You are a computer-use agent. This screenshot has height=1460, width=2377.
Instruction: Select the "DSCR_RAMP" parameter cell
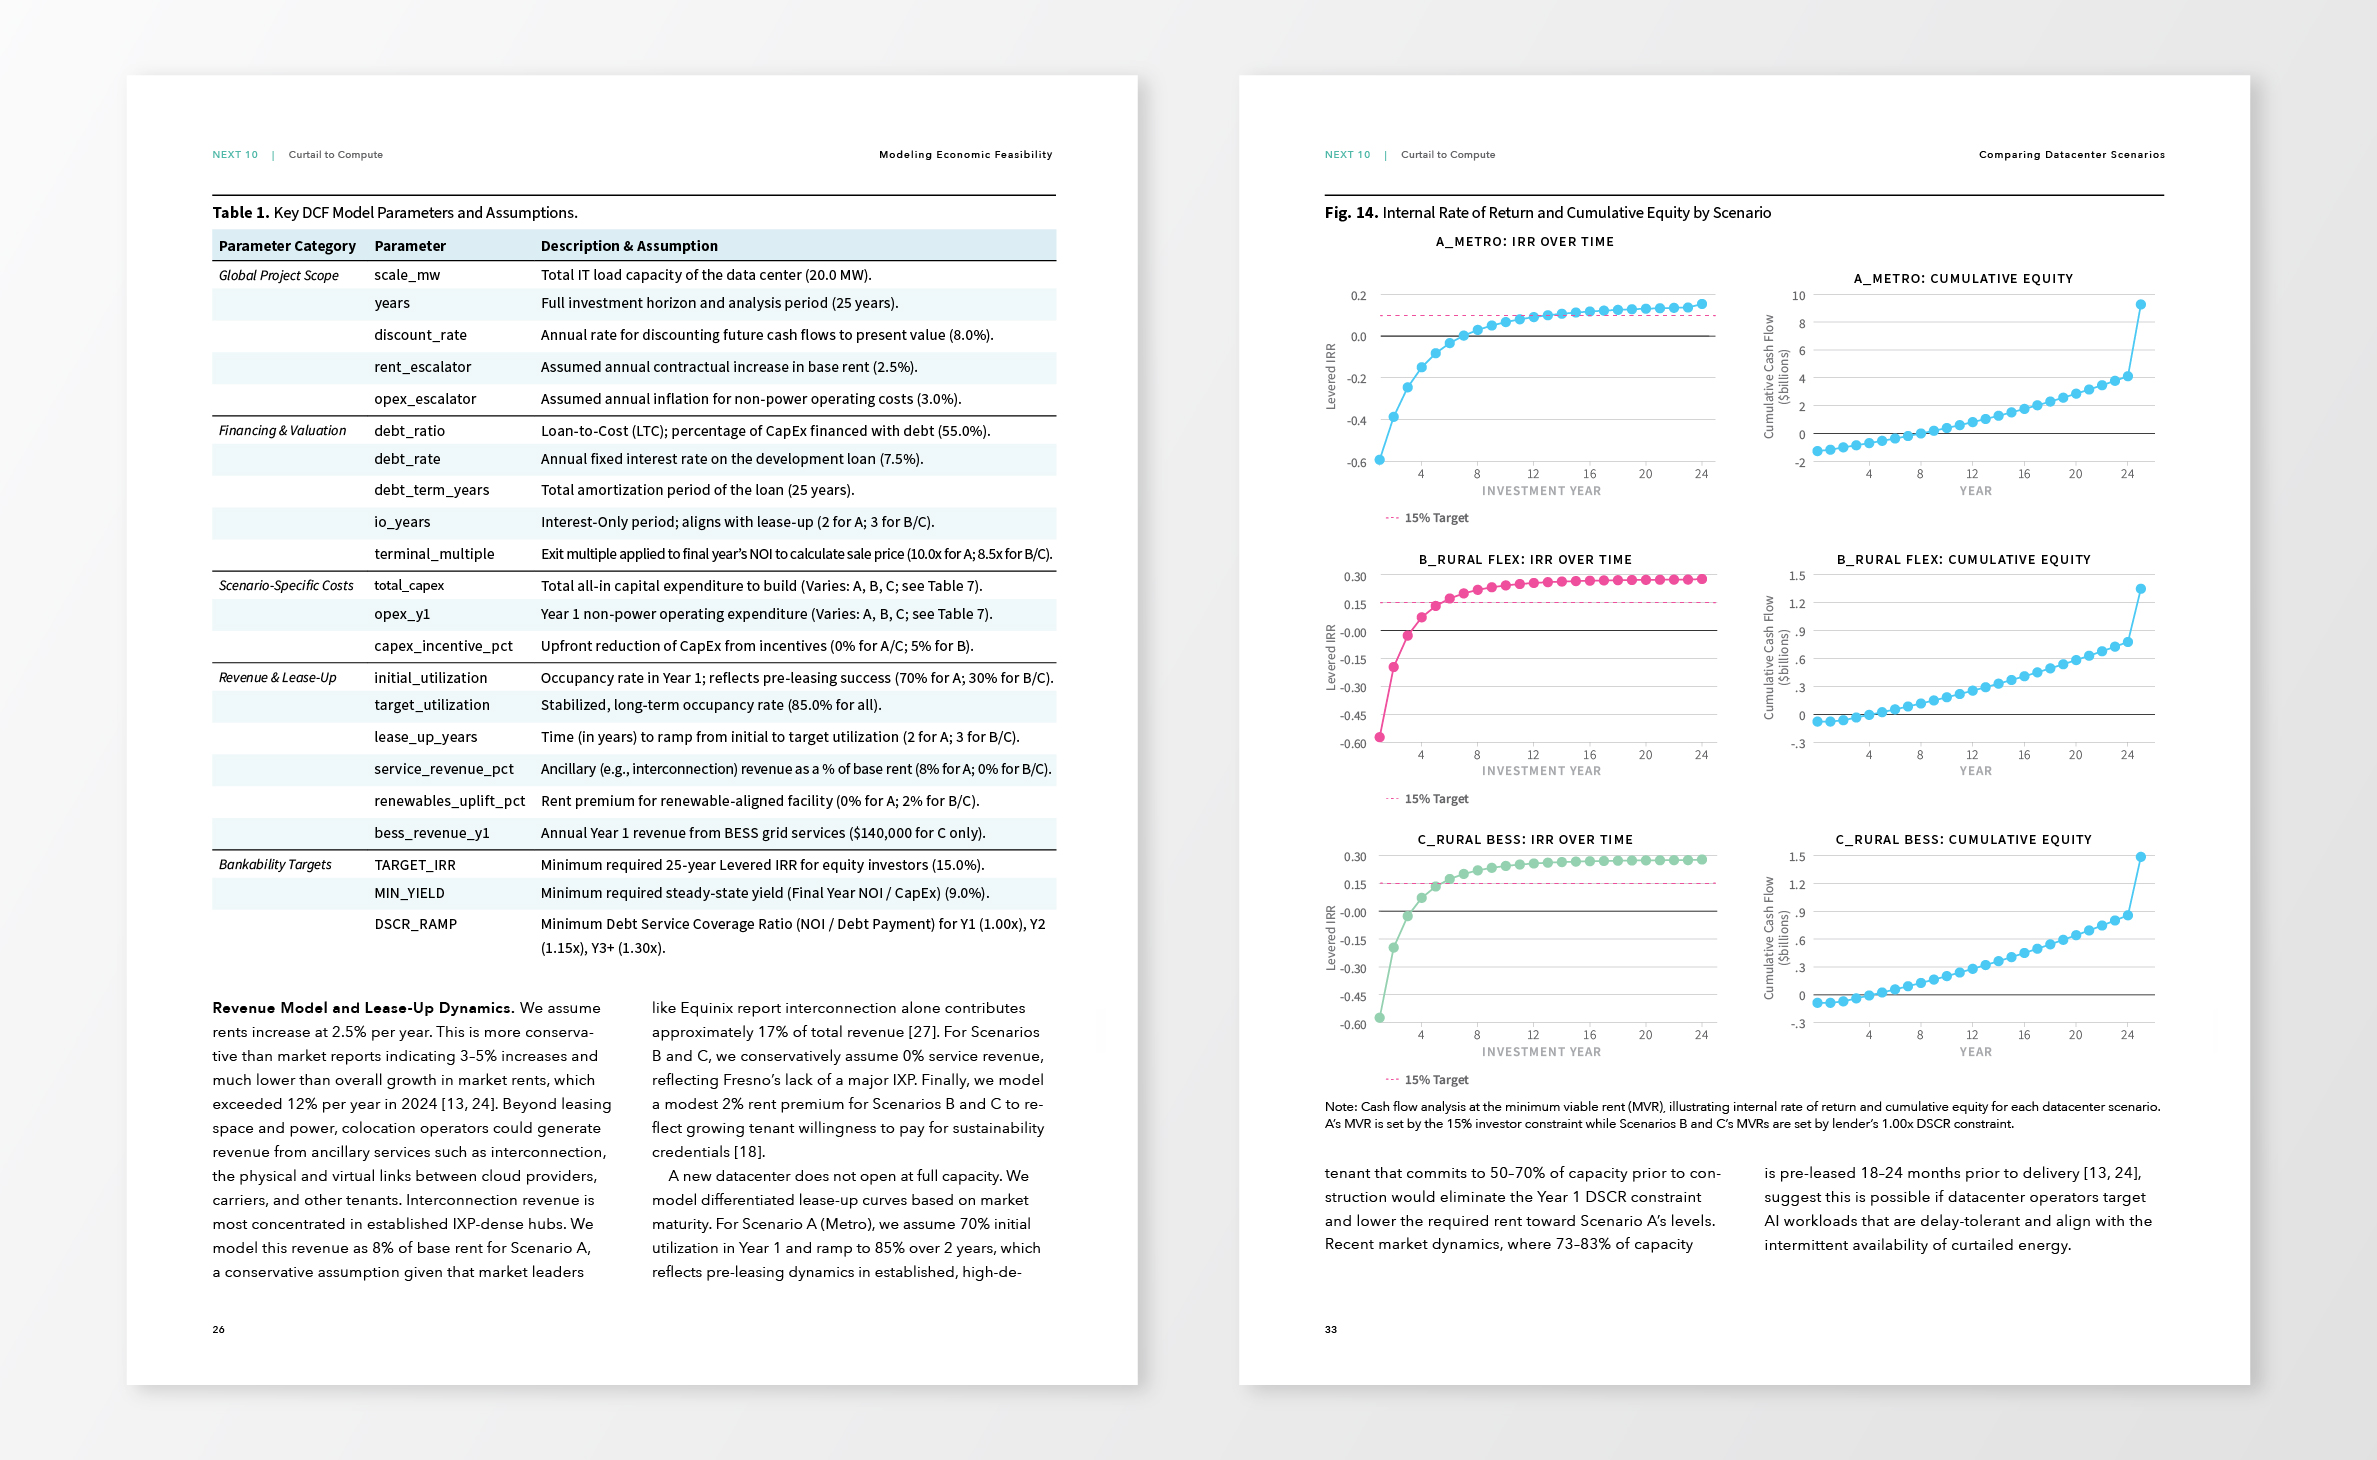(415, 924)
